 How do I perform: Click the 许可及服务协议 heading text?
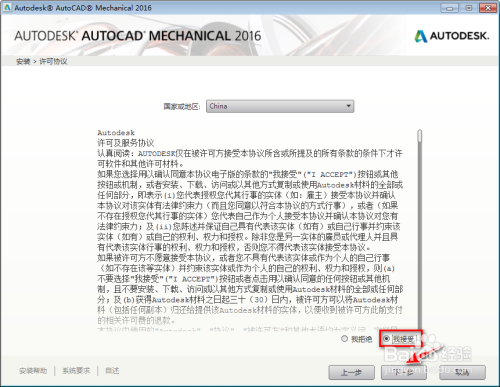(x=126, y=143)
